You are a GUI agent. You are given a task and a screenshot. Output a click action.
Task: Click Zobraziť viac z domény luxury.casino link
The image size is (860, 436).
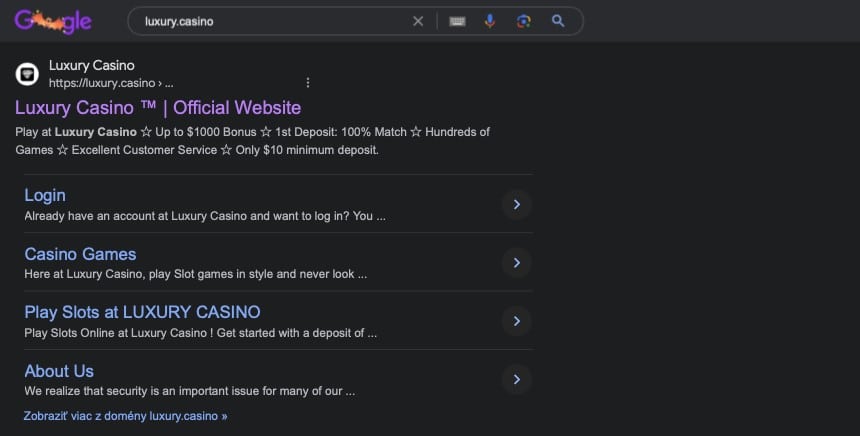[125, 416]
